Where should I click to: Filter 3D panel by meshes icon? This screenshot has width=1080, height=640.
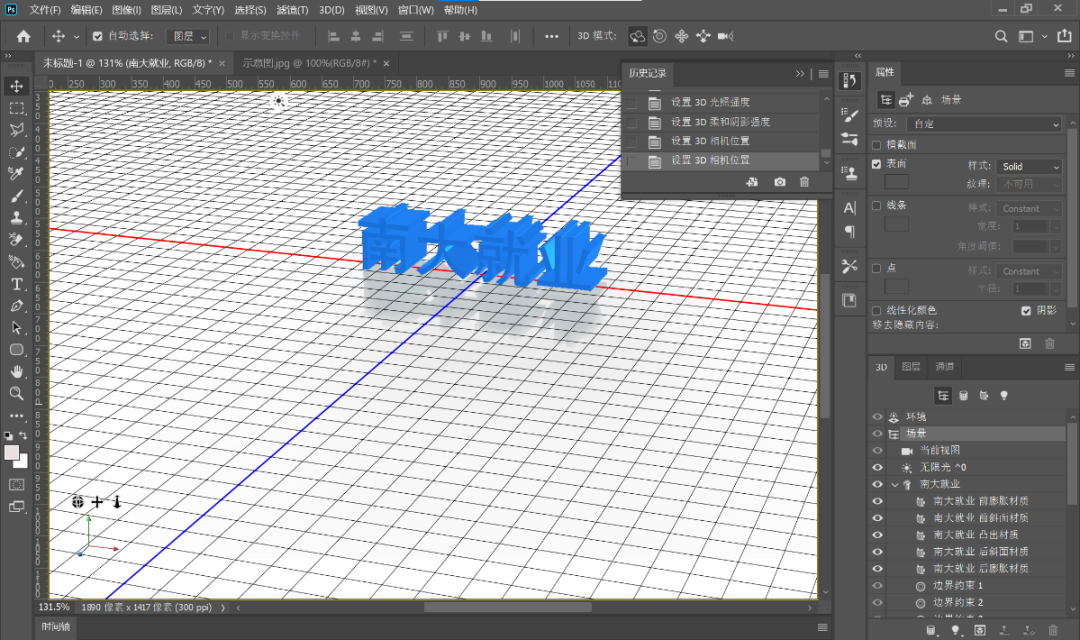(x=964, y=395)
